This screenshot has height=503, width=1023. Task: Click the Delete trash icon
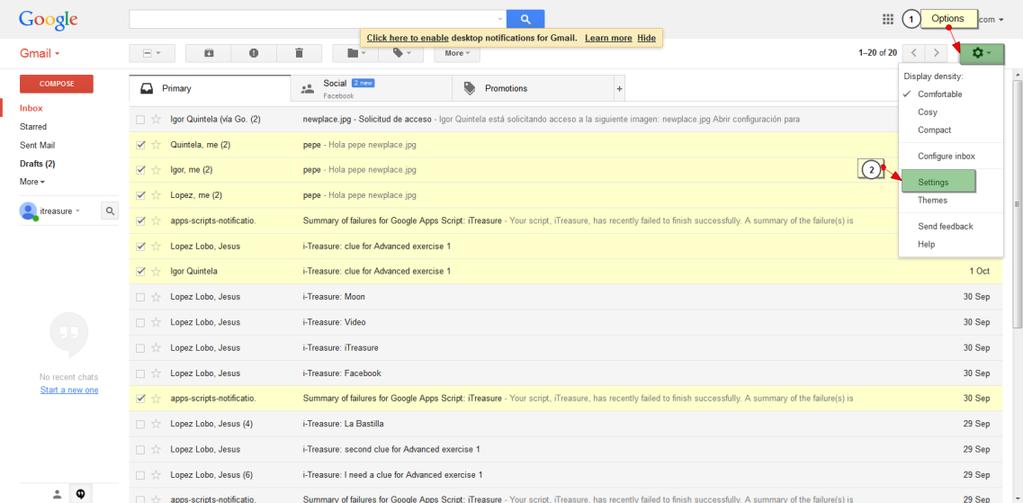299,53
